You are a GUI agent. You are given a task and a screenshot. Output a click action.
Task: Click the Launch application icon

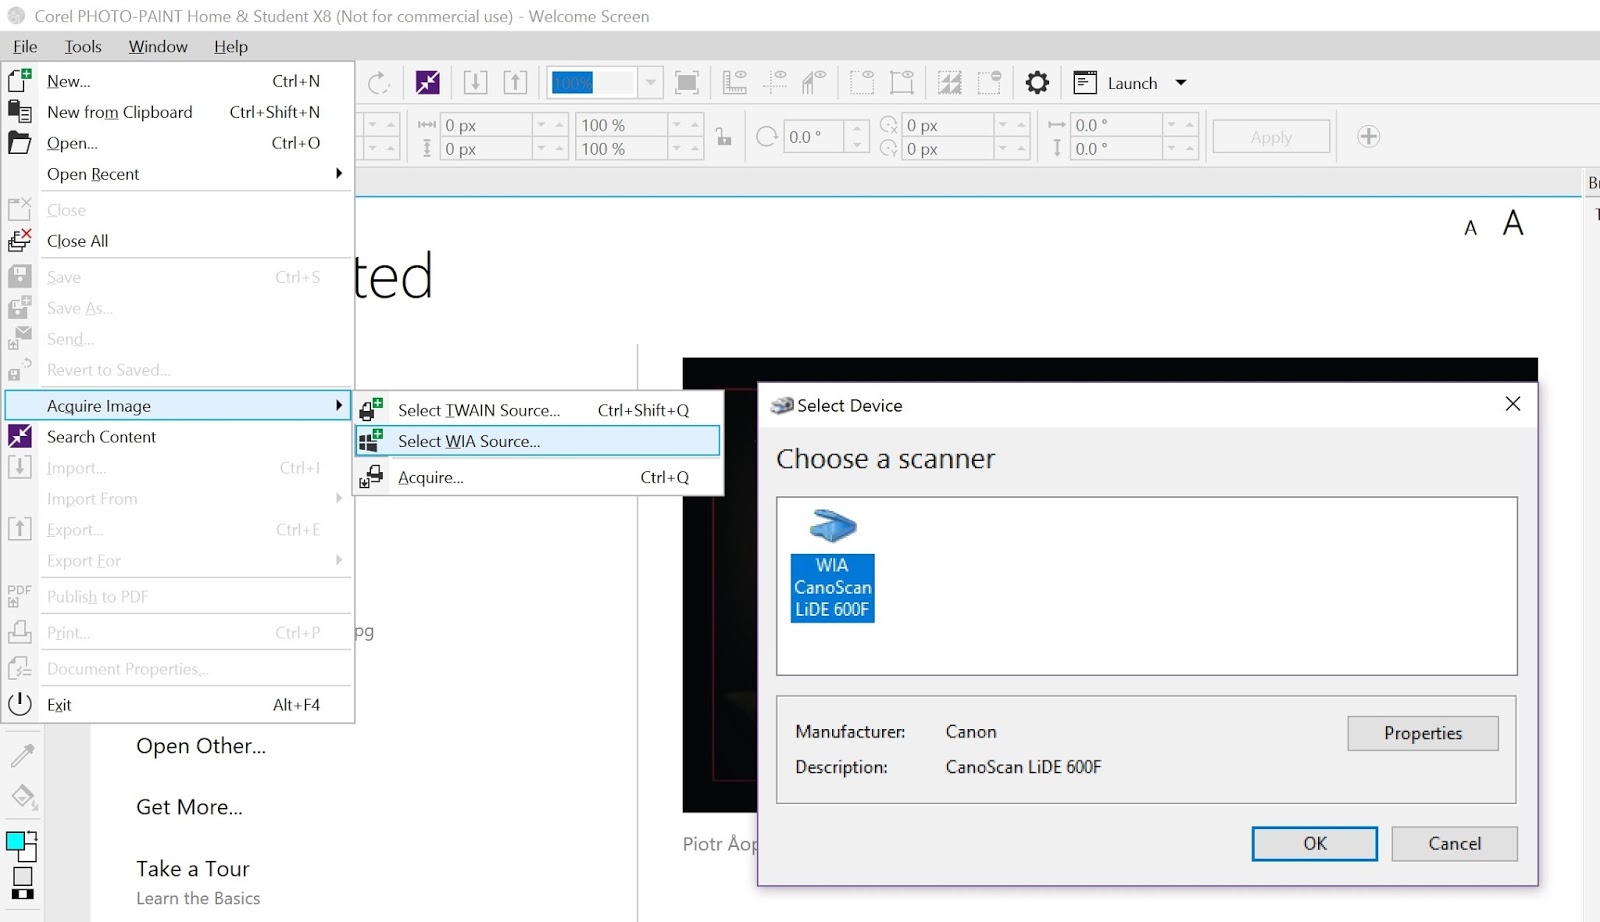(1085, 82)
